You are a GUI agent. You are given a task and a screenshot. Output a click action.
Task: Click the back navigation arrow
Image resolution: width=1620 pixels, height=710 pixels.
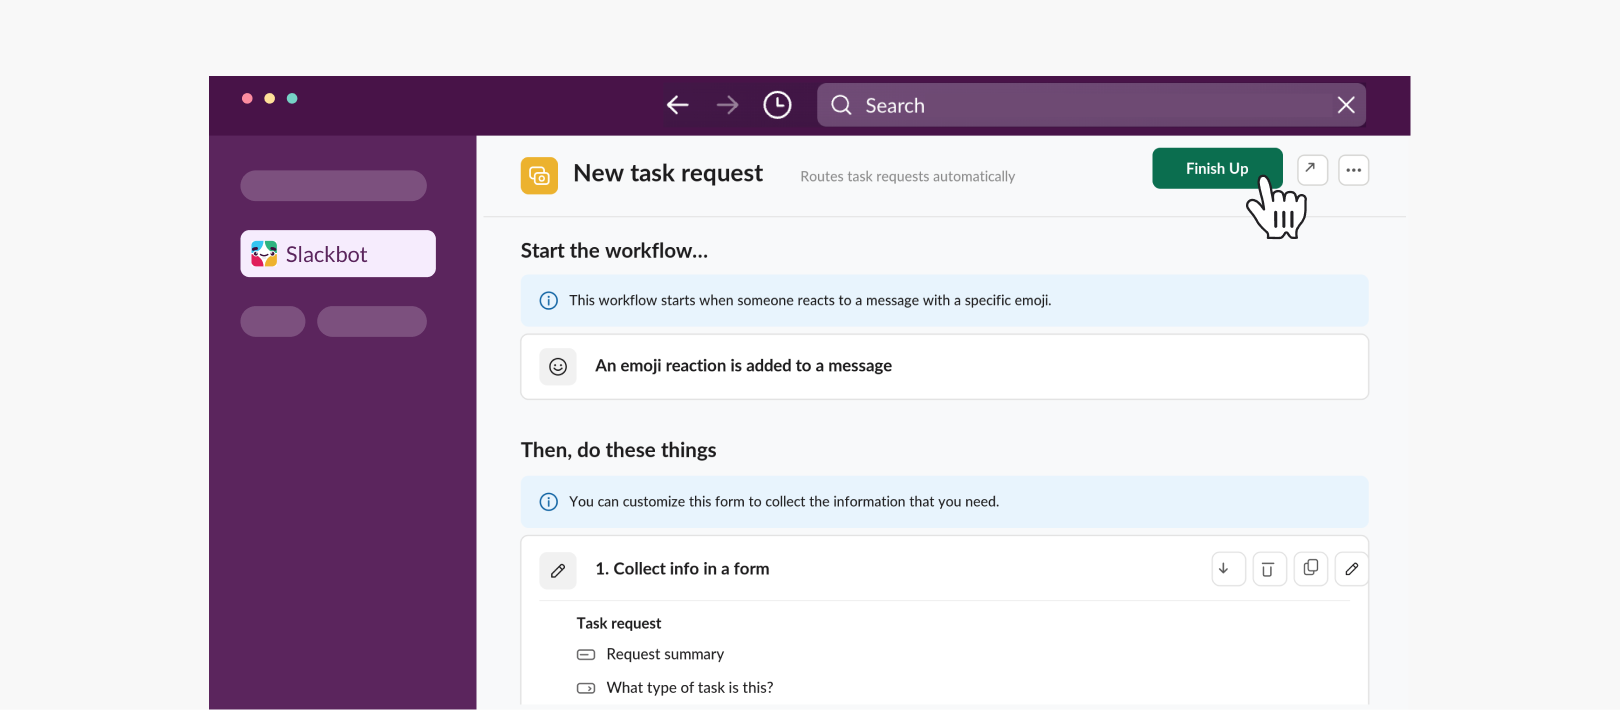(678, 105)
